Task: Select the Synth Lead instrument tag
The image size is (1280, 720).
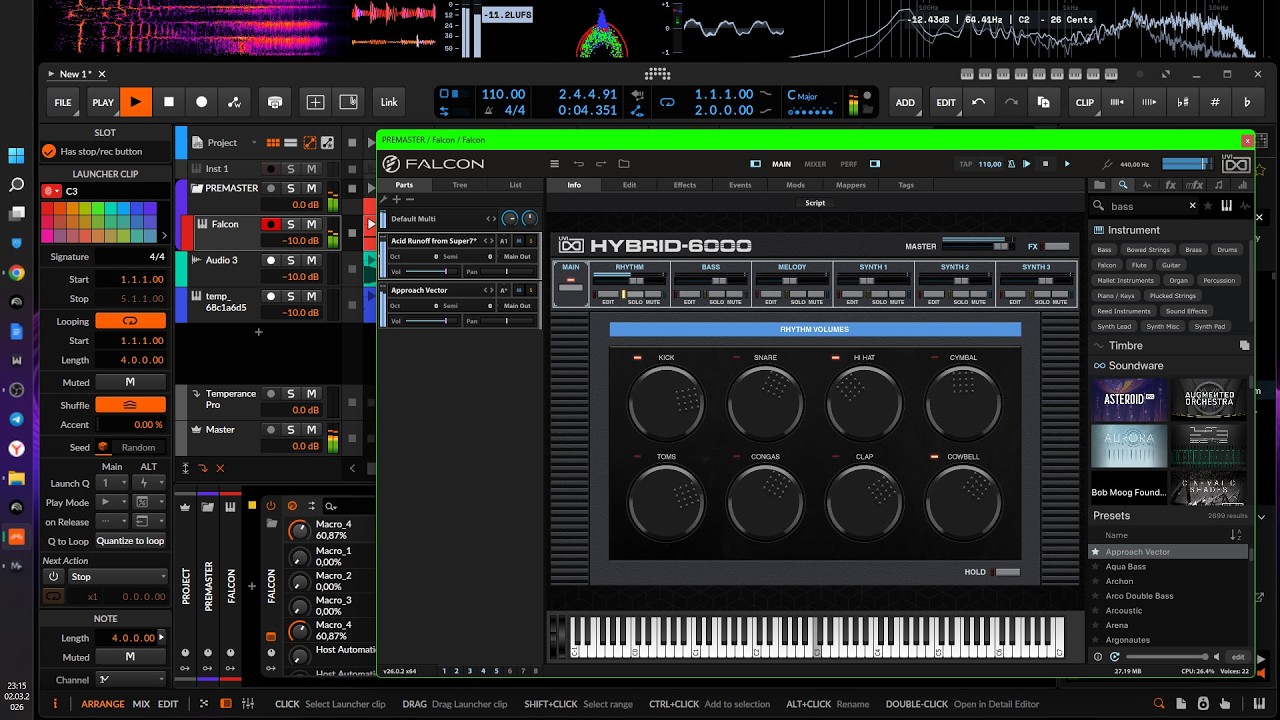Action: [x=1114, y=326]
